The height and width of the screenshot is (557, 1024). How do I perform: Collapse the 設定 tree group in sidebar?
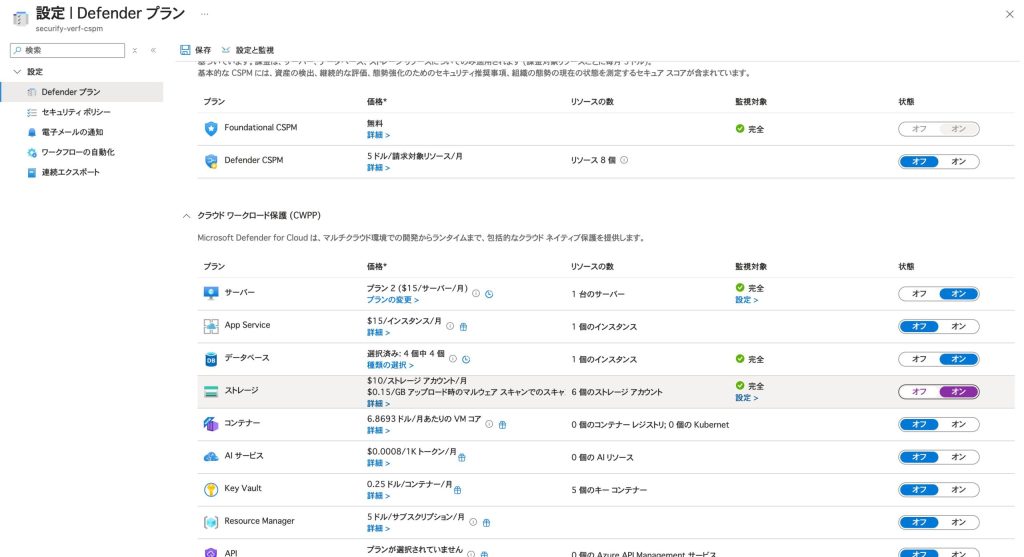click(17, 72)
